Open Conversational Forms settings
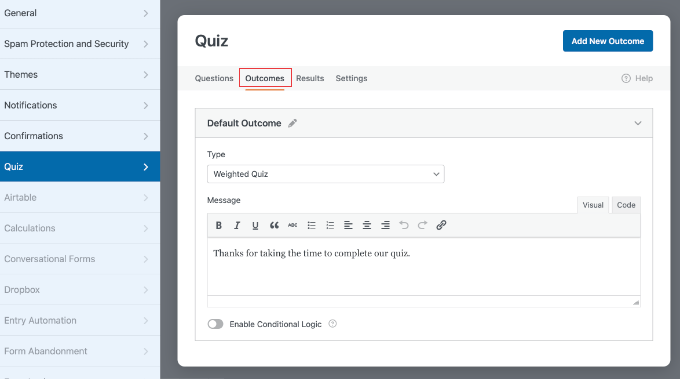Viewport: 680px width, 379px height. tap(80, 259)
